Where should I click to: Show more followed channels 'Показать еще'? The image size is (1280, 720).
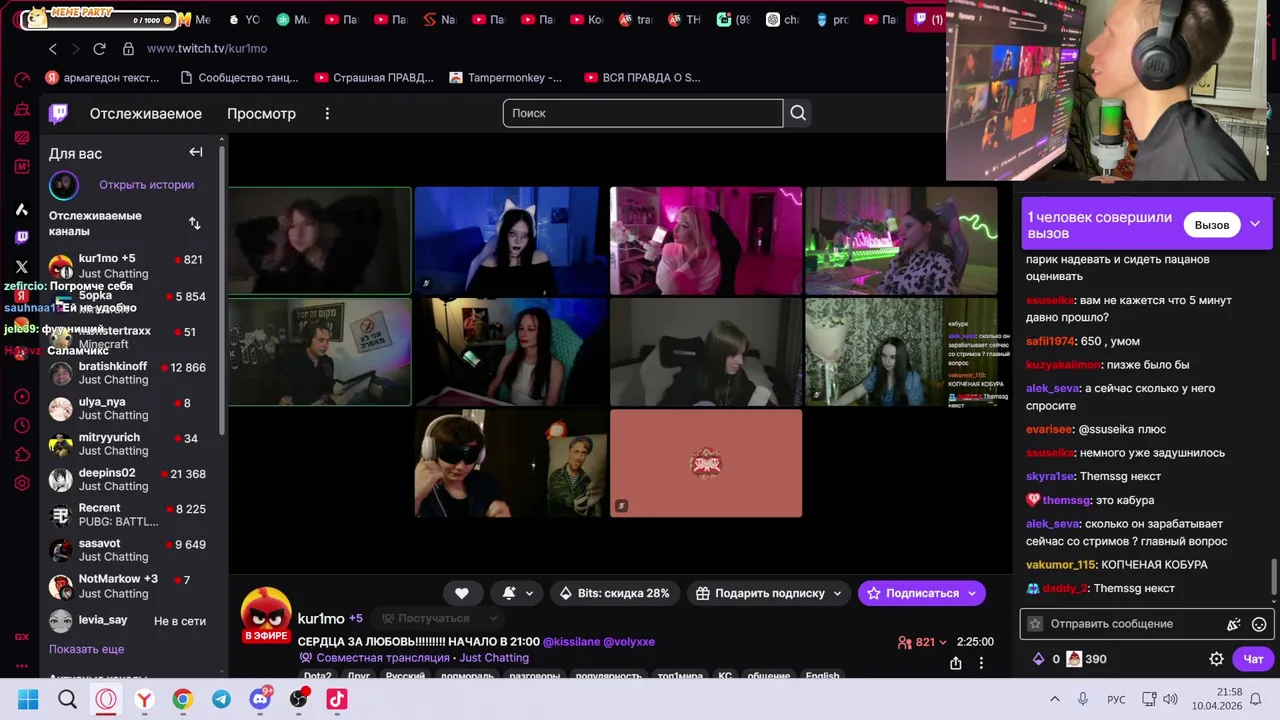tap(87, 649)
